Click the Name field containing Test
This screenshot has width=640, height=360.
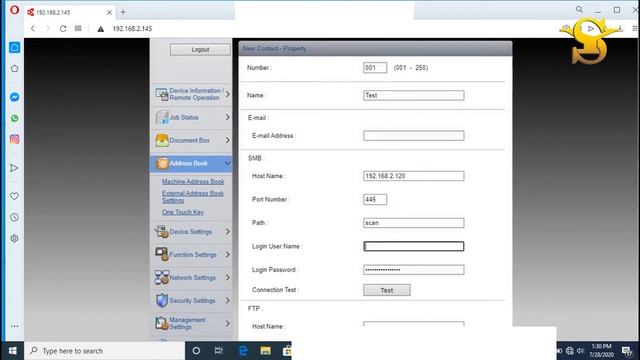[413, 95]
